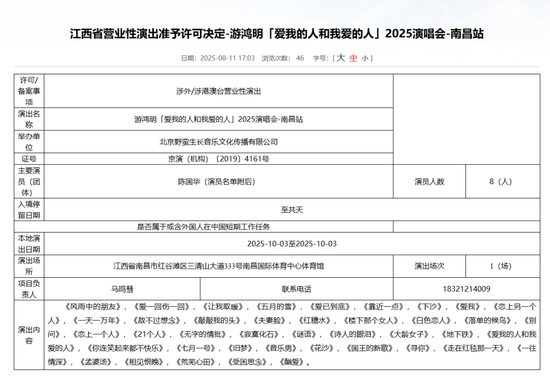The width and height of the screenshot is (550, 376).
Task: Click the 入境停留日期 value 至共天
Action: click(292, 210)
